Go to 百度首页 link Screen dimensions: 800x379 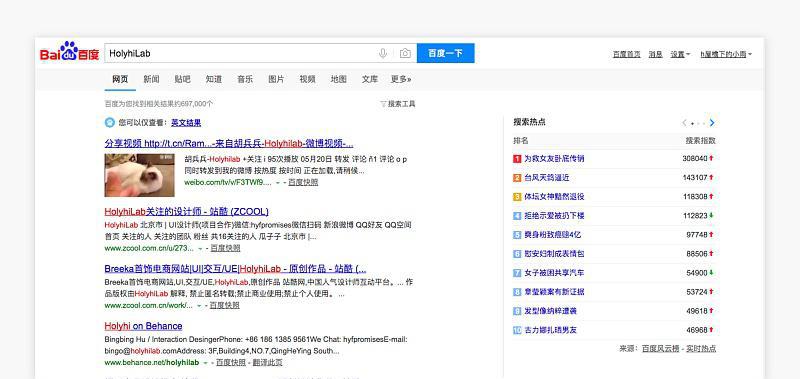[627, 54]
